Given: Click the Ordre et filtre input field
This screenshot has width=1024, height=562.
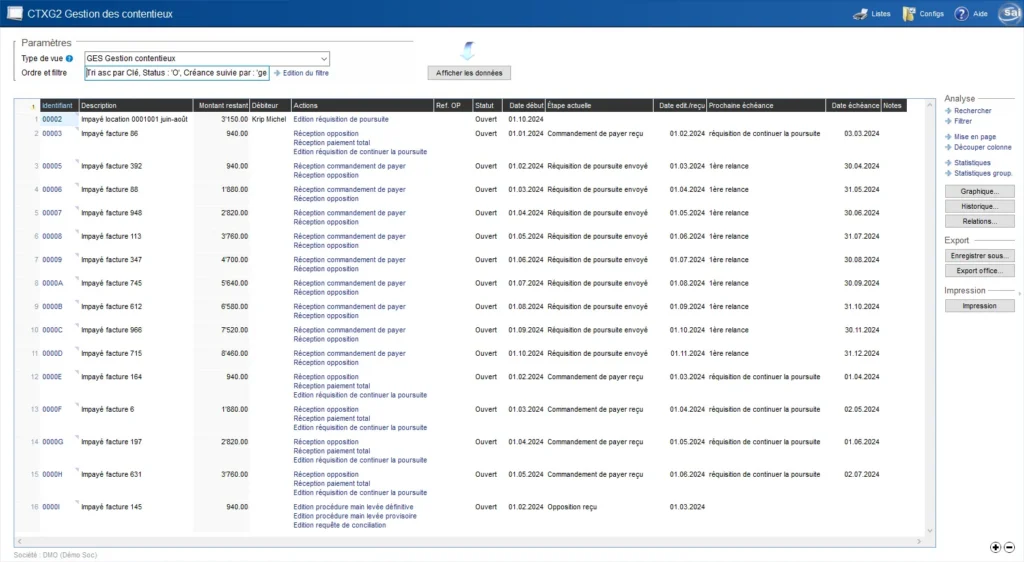Looking at the screenshot, I should (177, 73).
